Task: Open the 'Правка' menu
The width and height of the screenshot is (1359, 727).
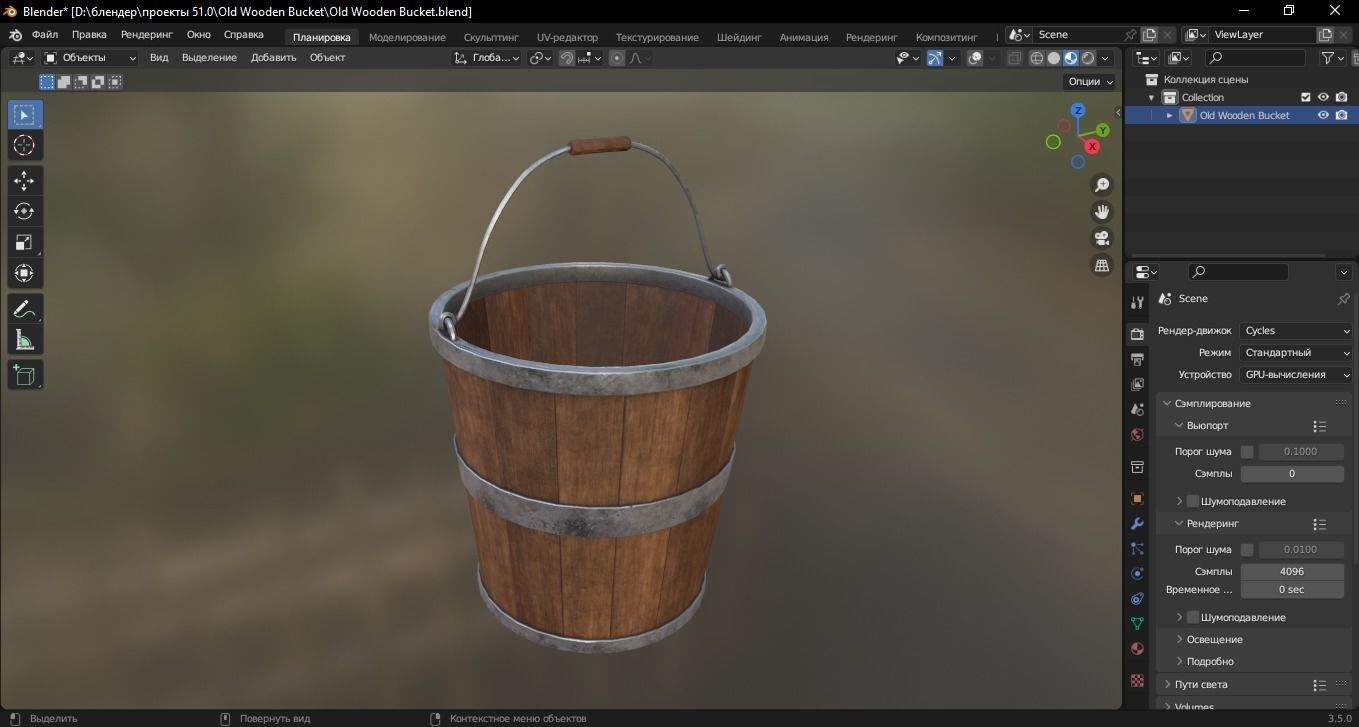Action: tap(89, 35)
